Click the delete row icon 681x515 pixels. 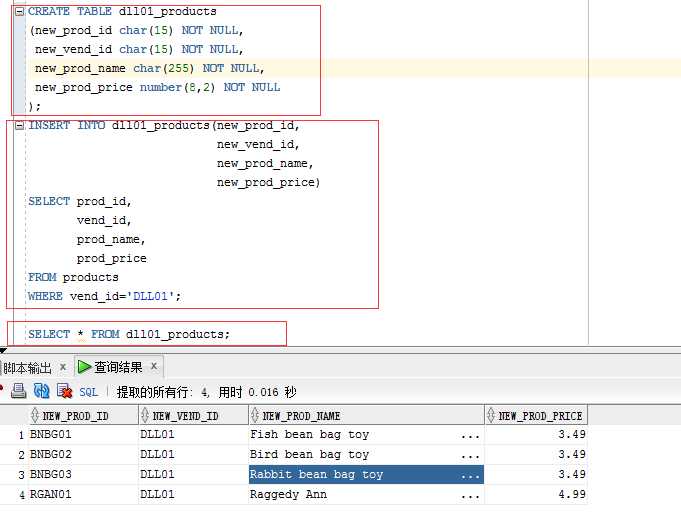point(65,391)
